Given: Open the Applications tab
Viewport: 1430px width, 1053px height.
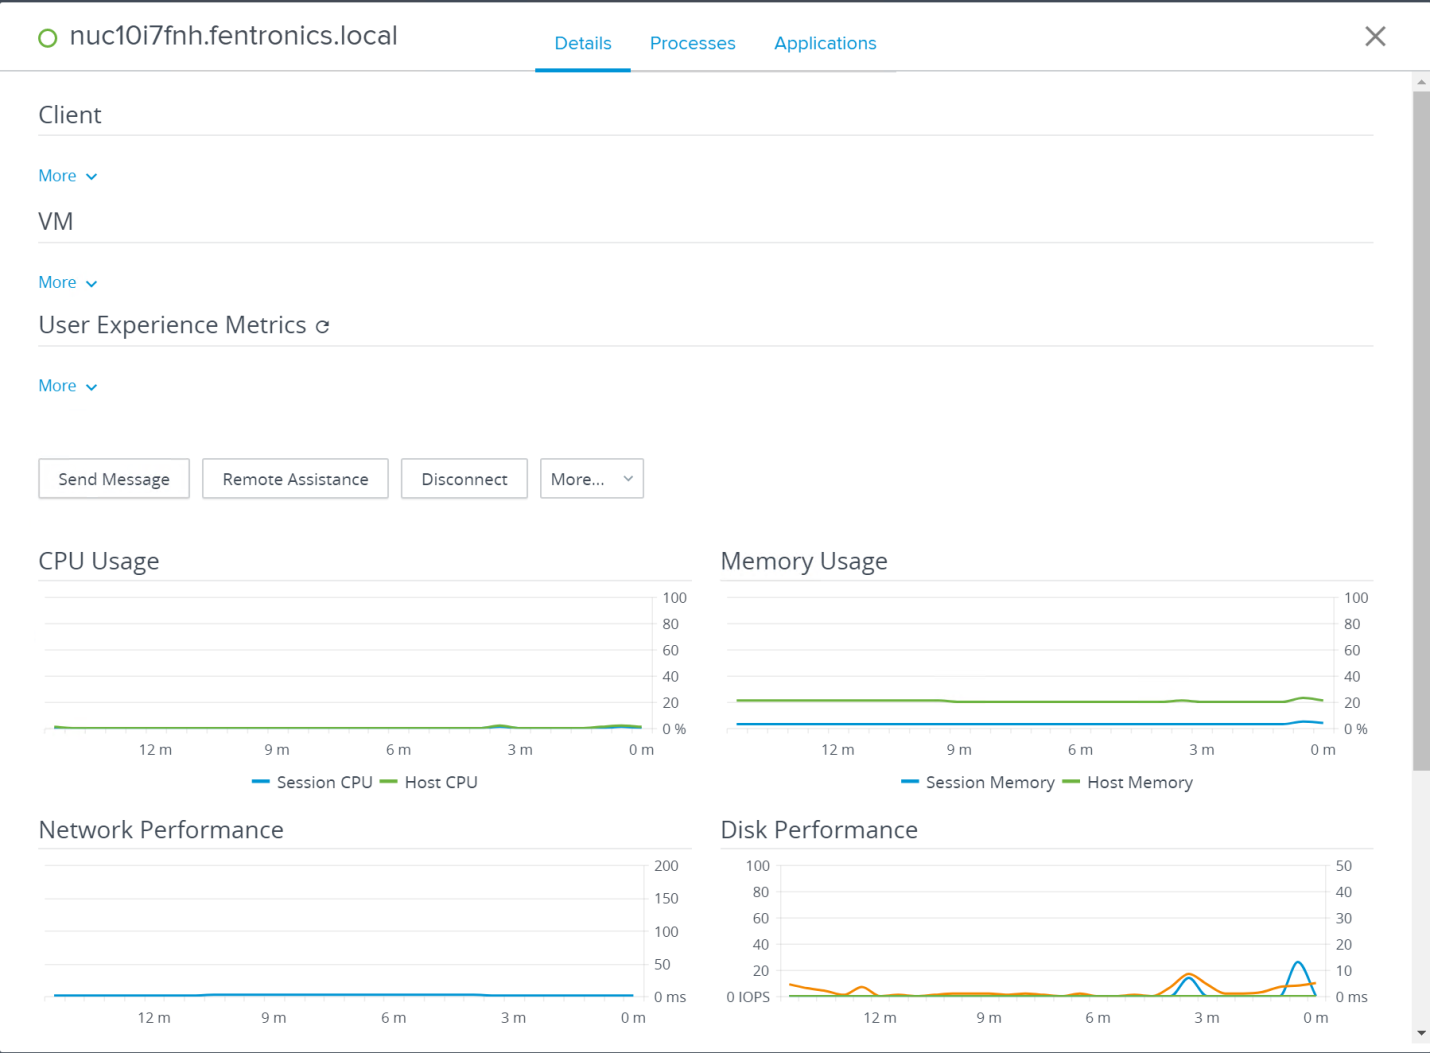Looking at the screenshot, I should (825, 43).
